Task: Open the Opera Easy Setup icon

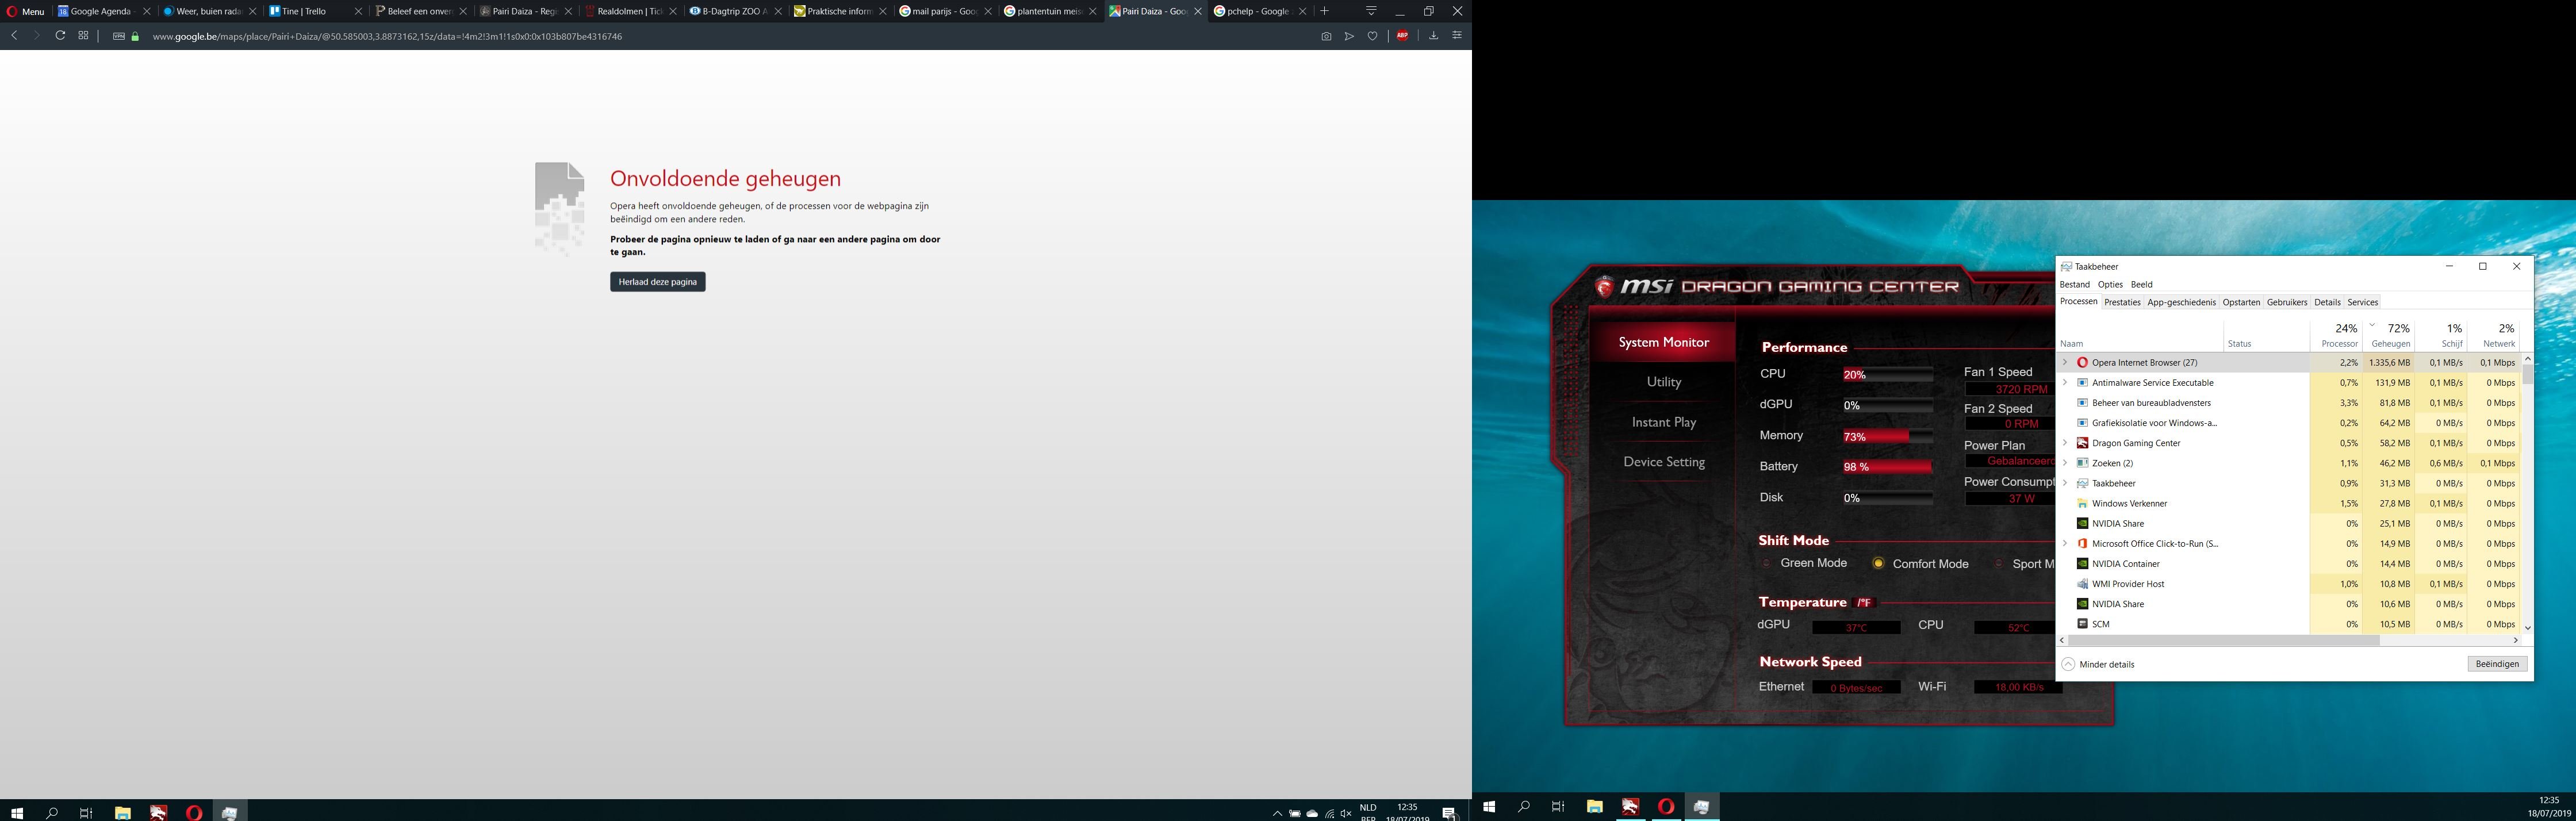Action: [x=1457, y=36]
